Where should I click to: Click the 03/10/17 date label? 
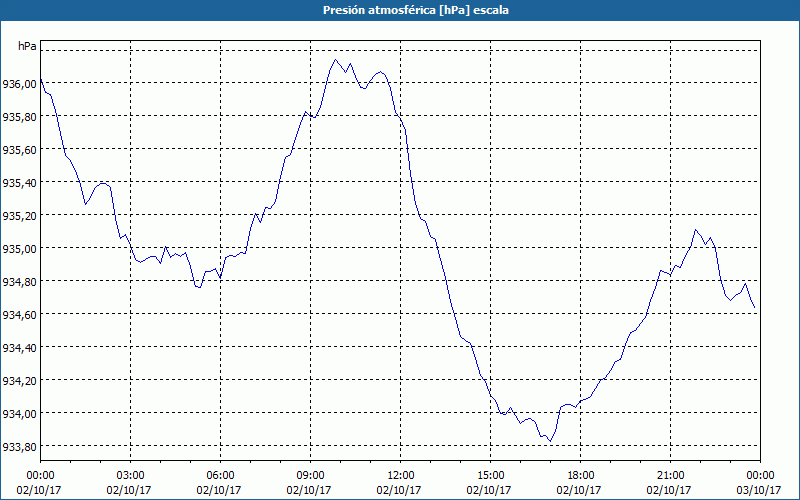(x=760, y=490)
